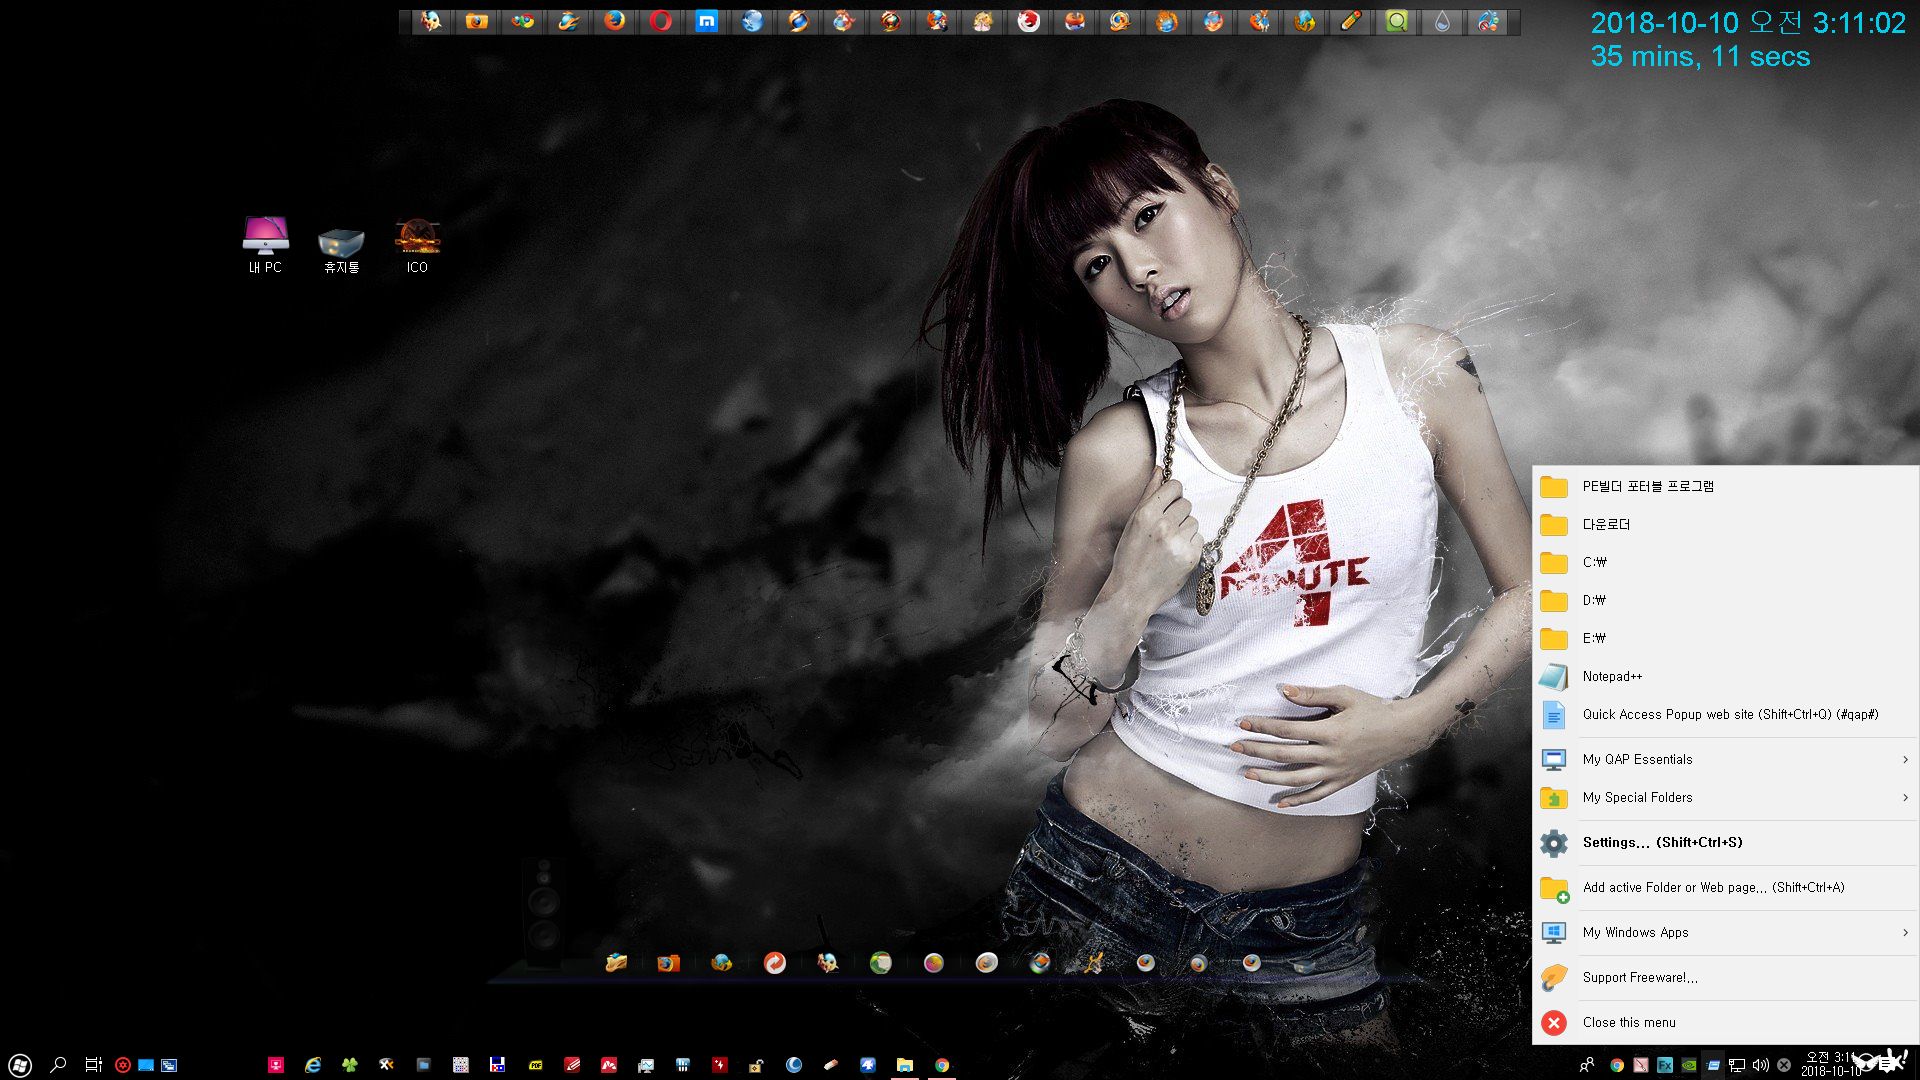Expand the My QAP Essentials submenu arrow
The image size is (1920, 1080).
[1905, 759]
